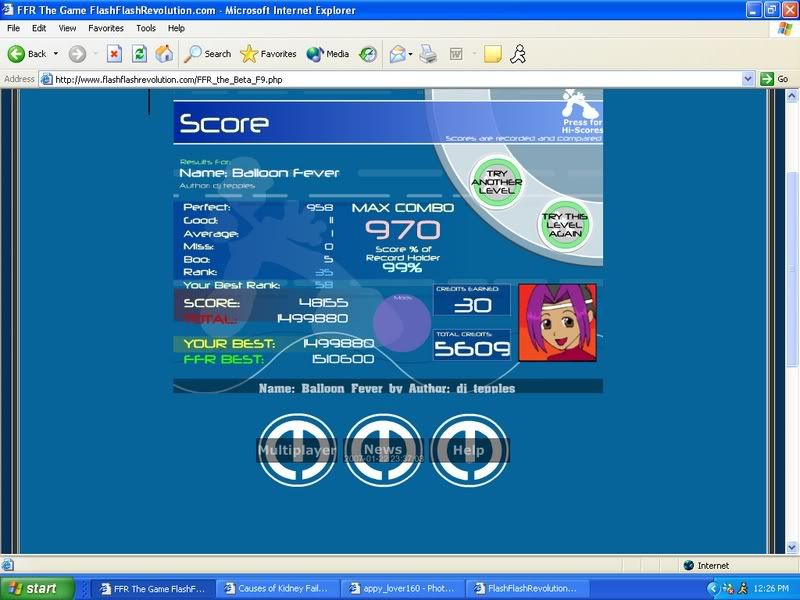
Task: Click the yellow Discuss note icon
Action: click(492, 54)
